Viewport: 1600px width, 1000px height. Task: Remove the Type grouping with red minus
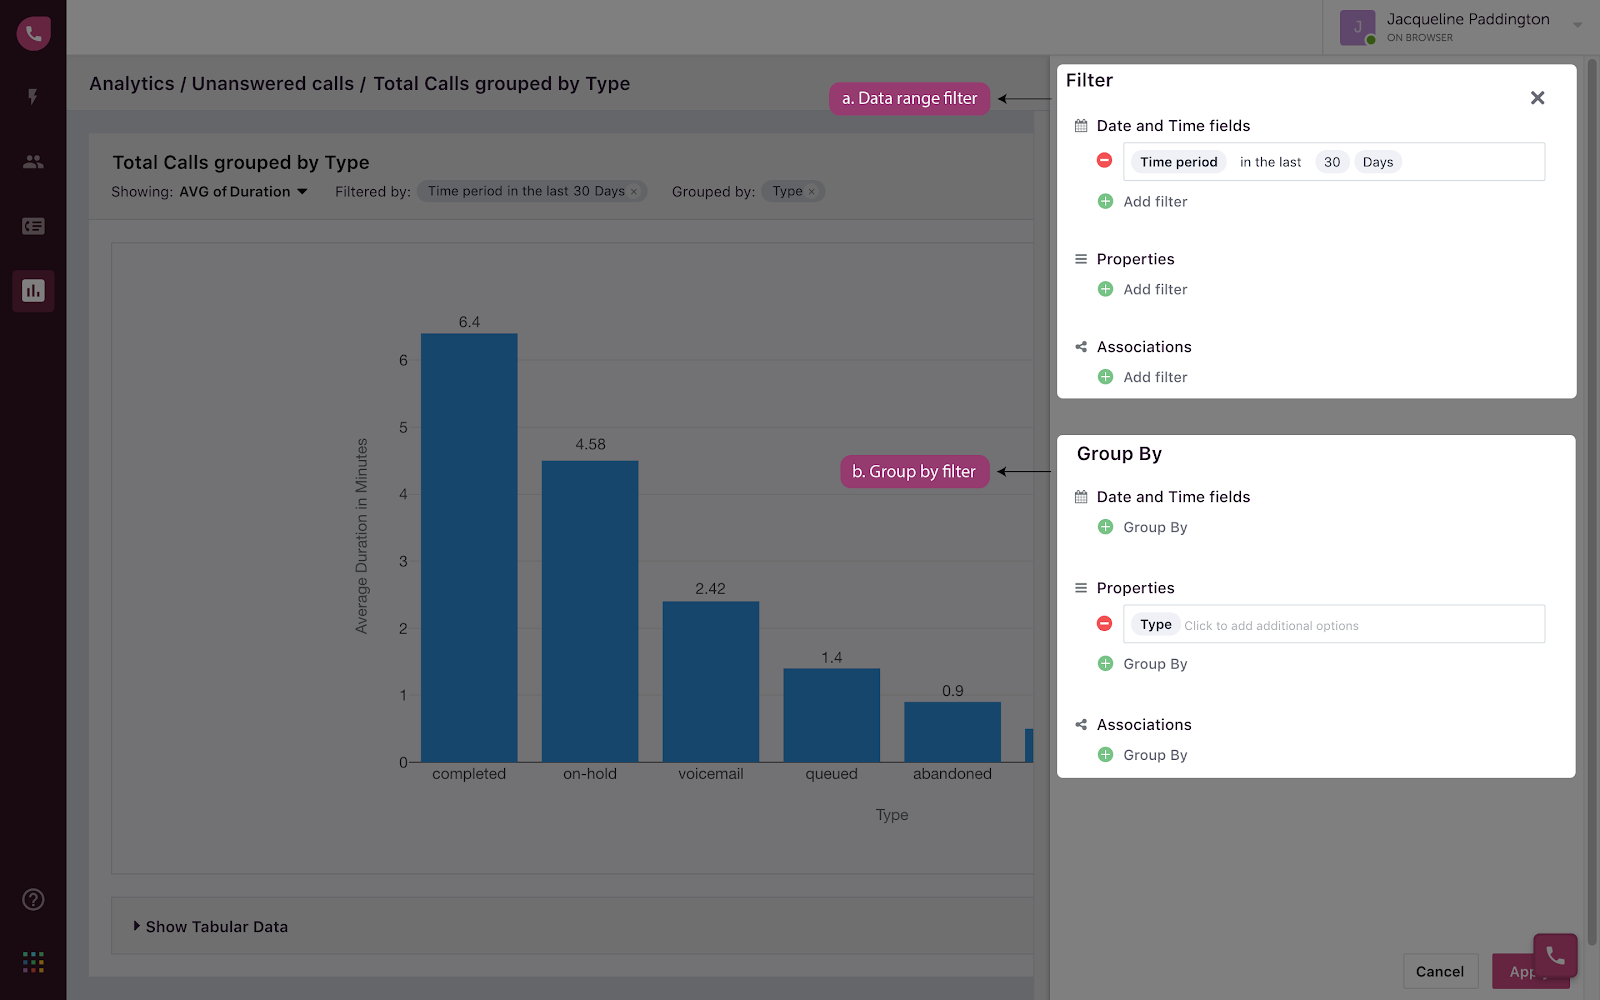[1105, 623]
